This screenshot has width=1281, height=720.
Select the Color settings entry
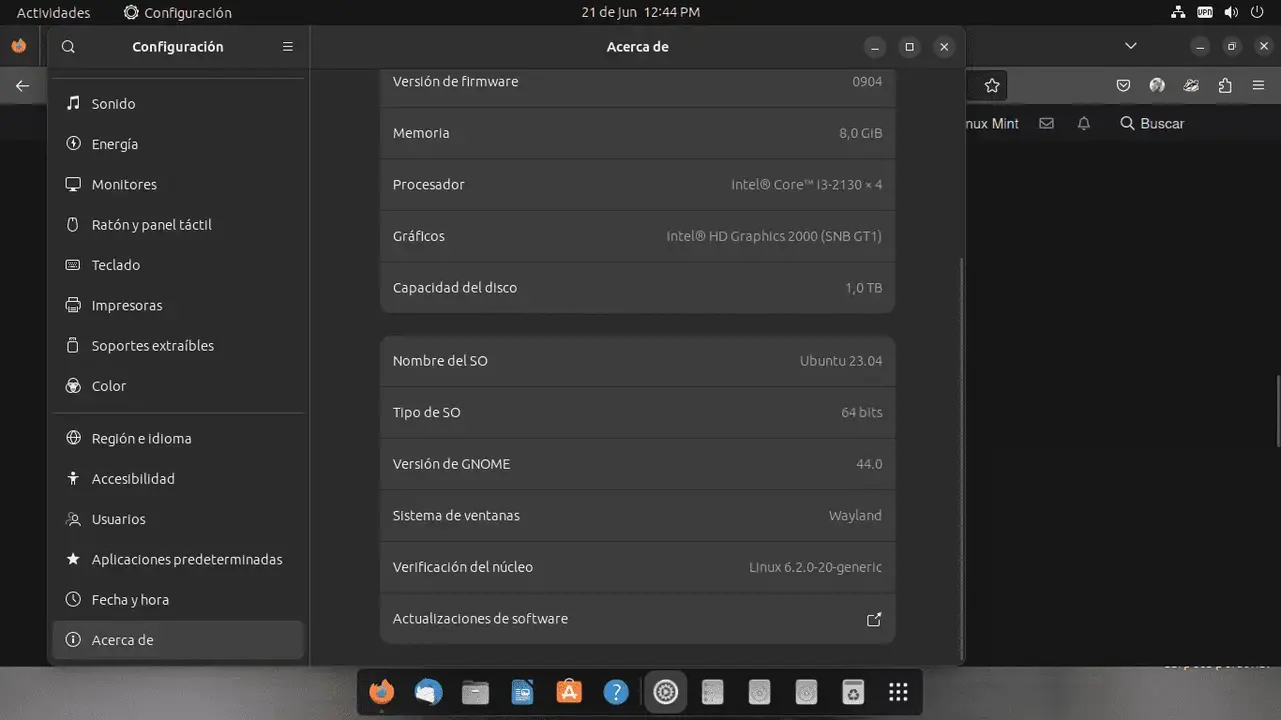178,386
